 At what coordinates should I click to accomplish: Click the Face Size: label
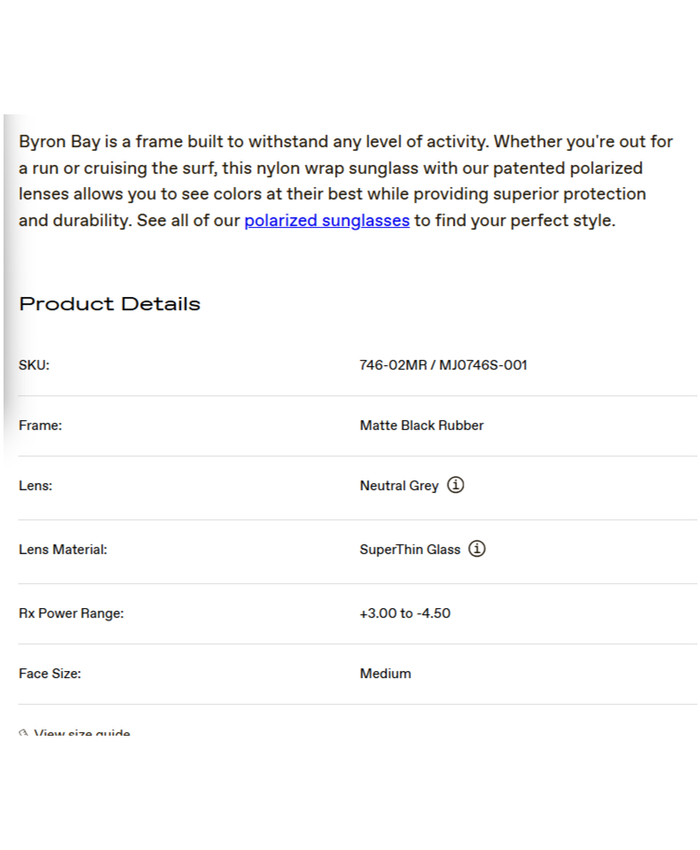50,673
